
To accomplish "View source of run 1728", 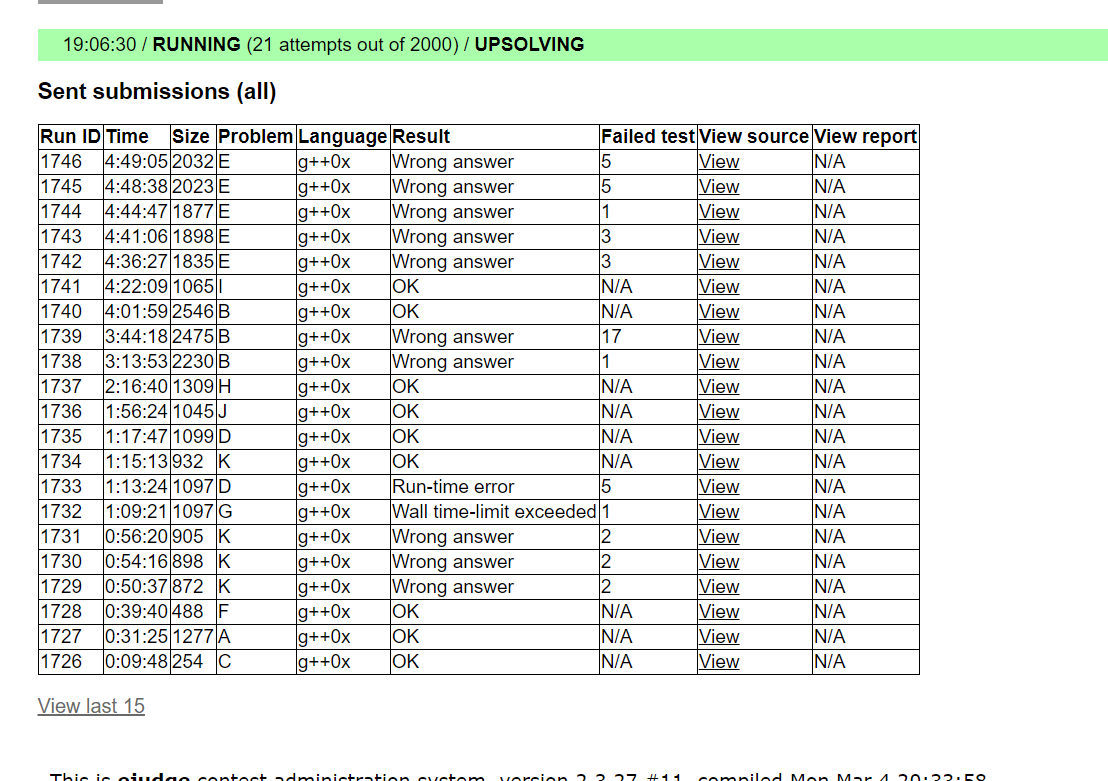I will (719, 612).
